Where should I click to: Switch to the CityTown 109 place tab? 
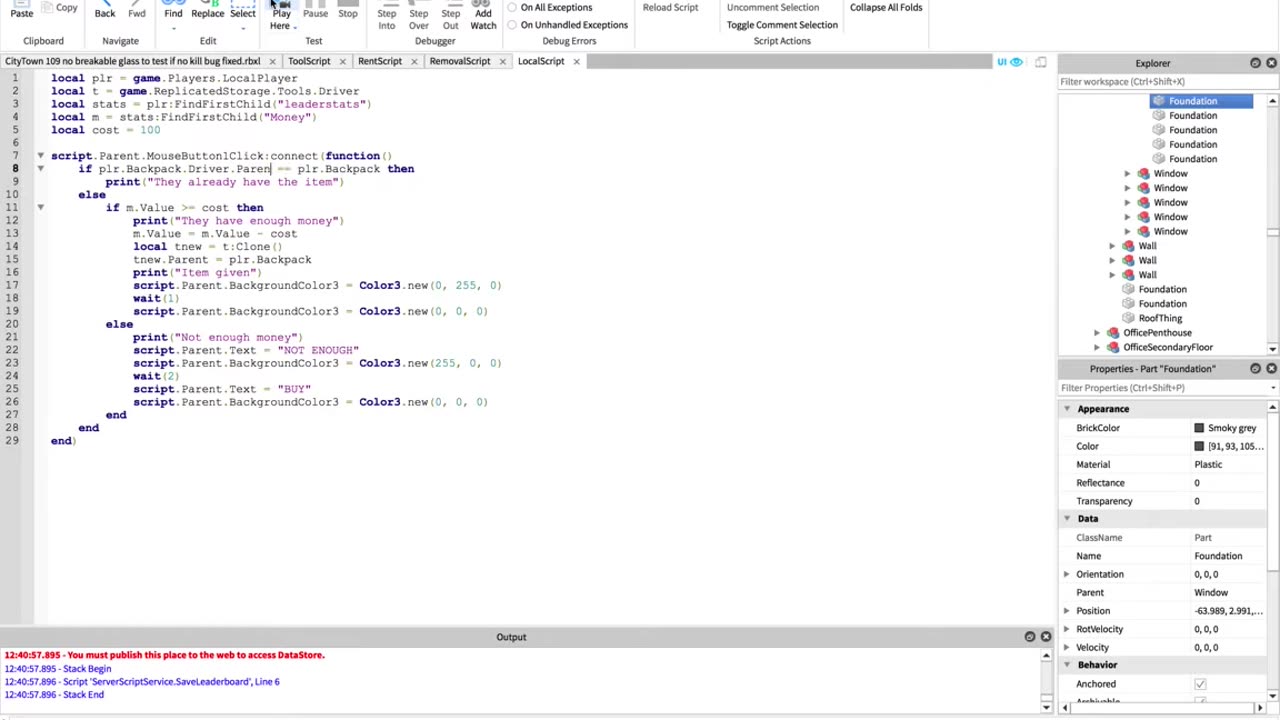132,61
